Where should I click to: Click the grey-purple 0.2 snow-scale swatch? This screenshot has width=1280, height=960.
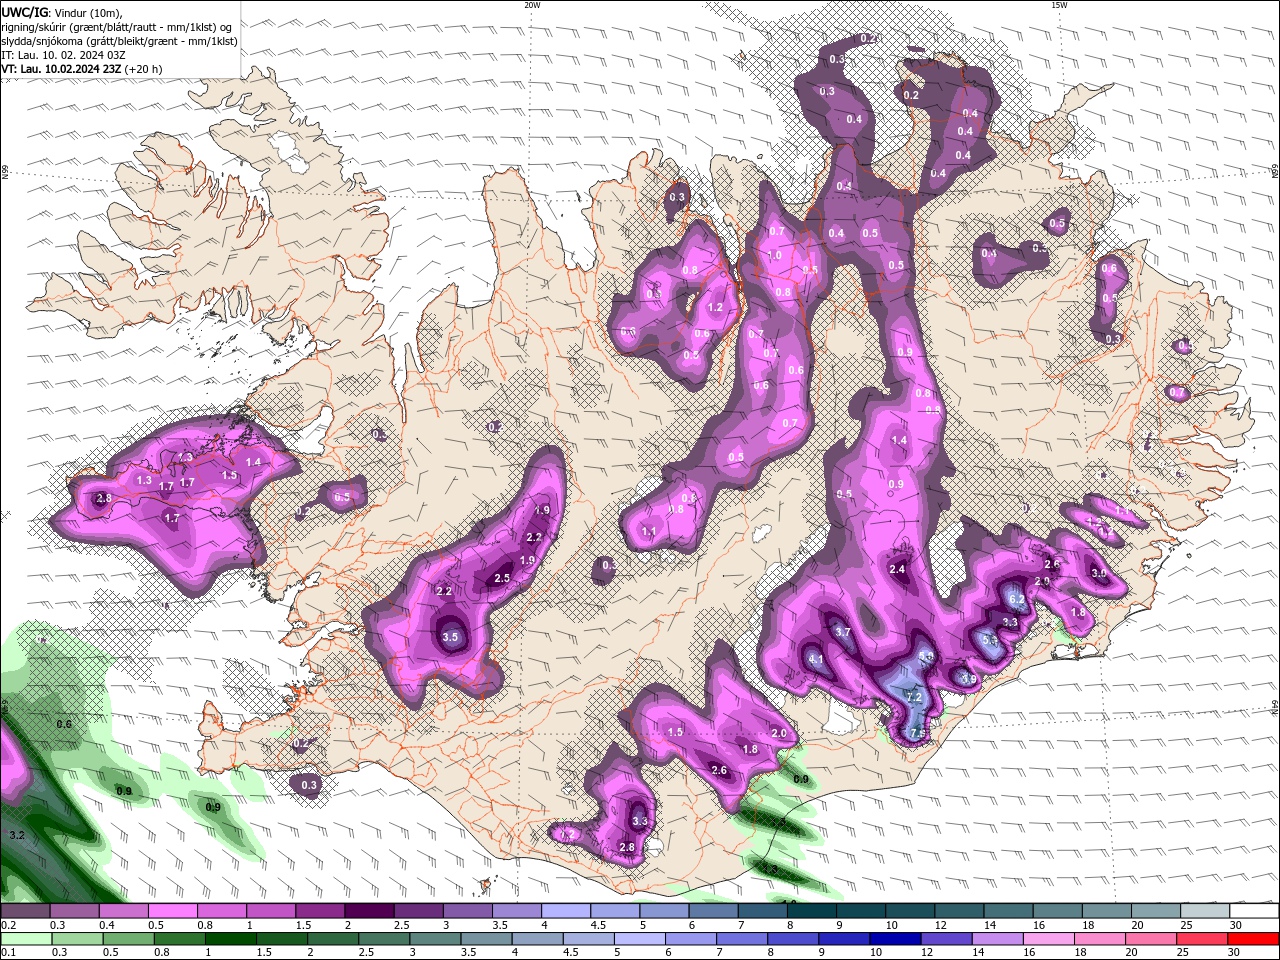[x=25, y=911]
